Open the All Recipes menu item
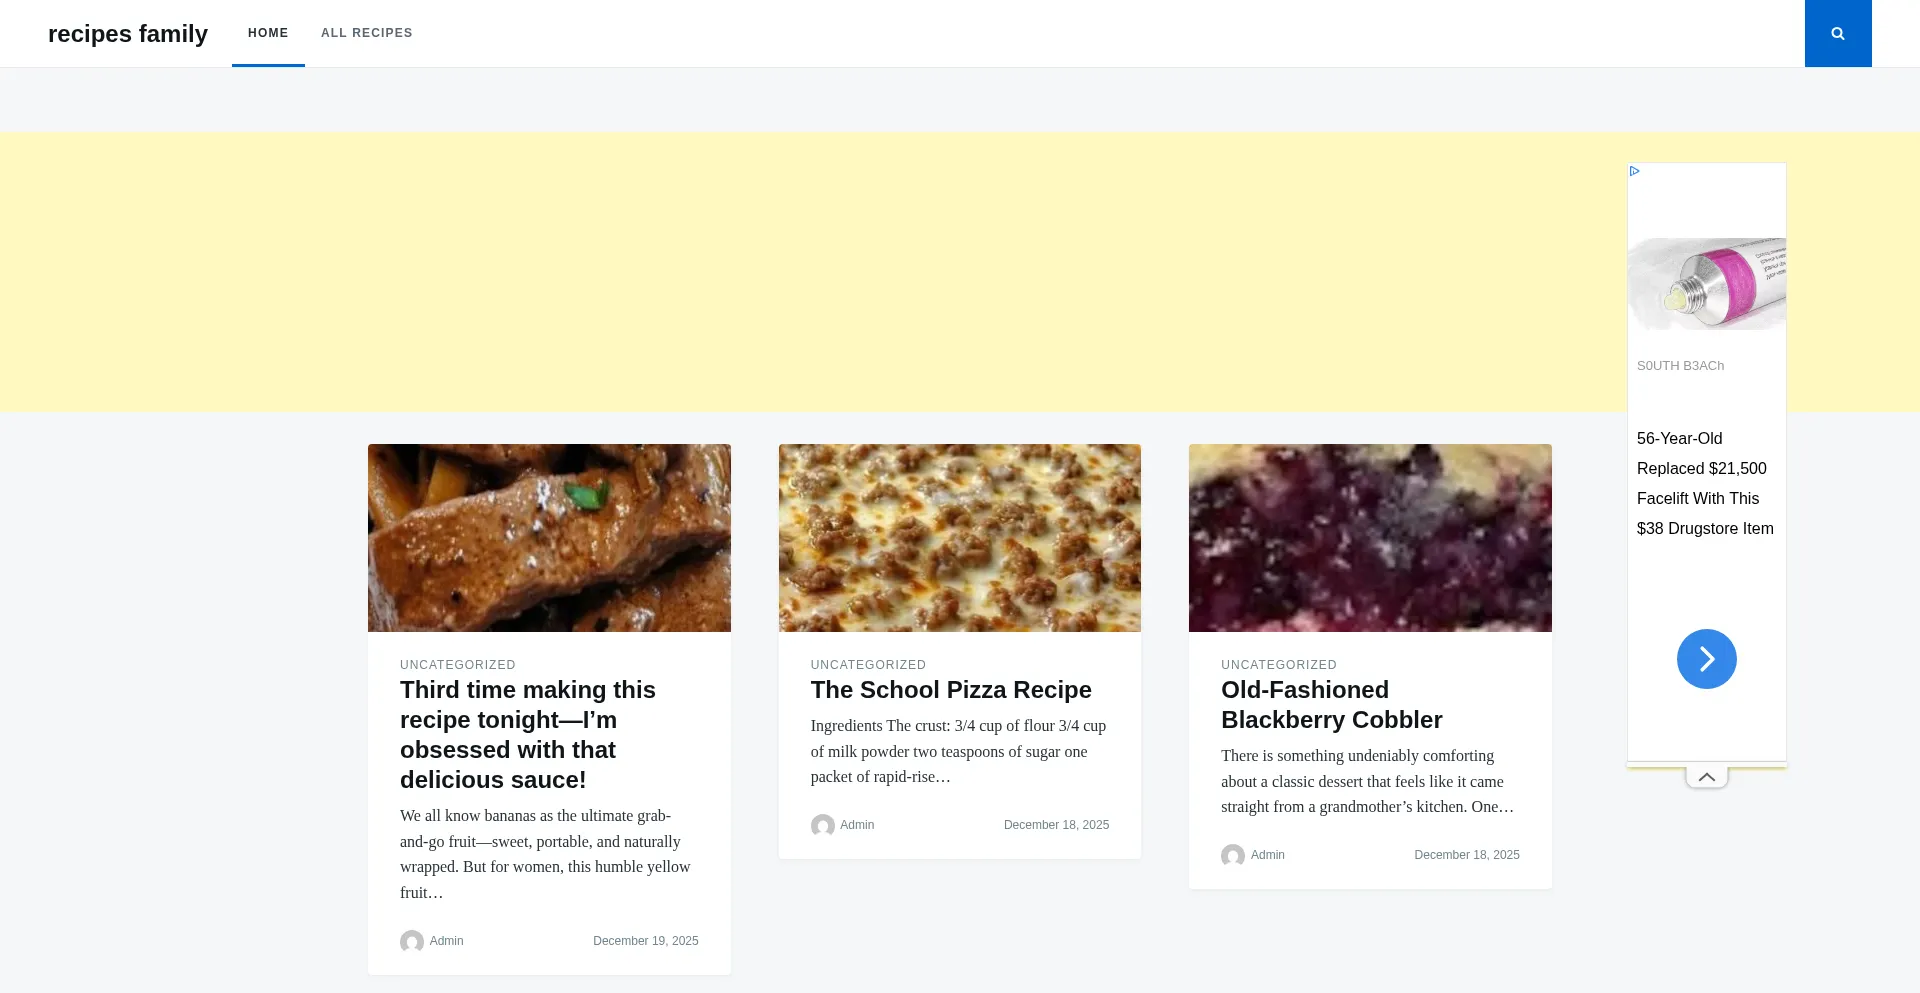The height and width of the screenshot is (993, 1920). [x=366, y=33]
